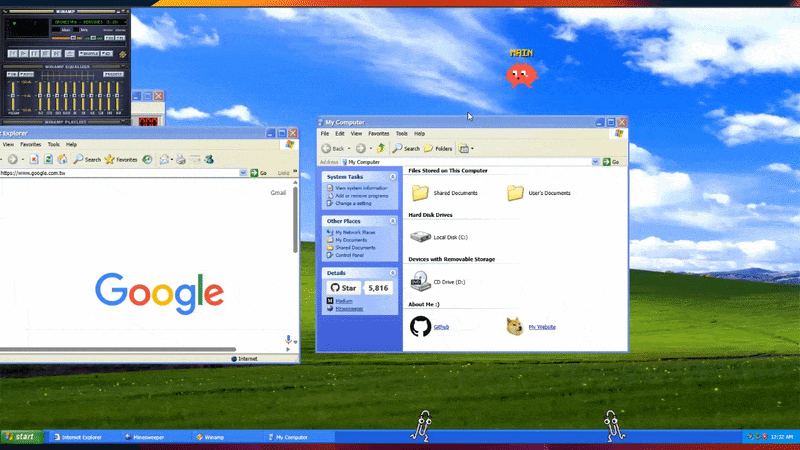Open the Edit menu in My Computer

340,134
